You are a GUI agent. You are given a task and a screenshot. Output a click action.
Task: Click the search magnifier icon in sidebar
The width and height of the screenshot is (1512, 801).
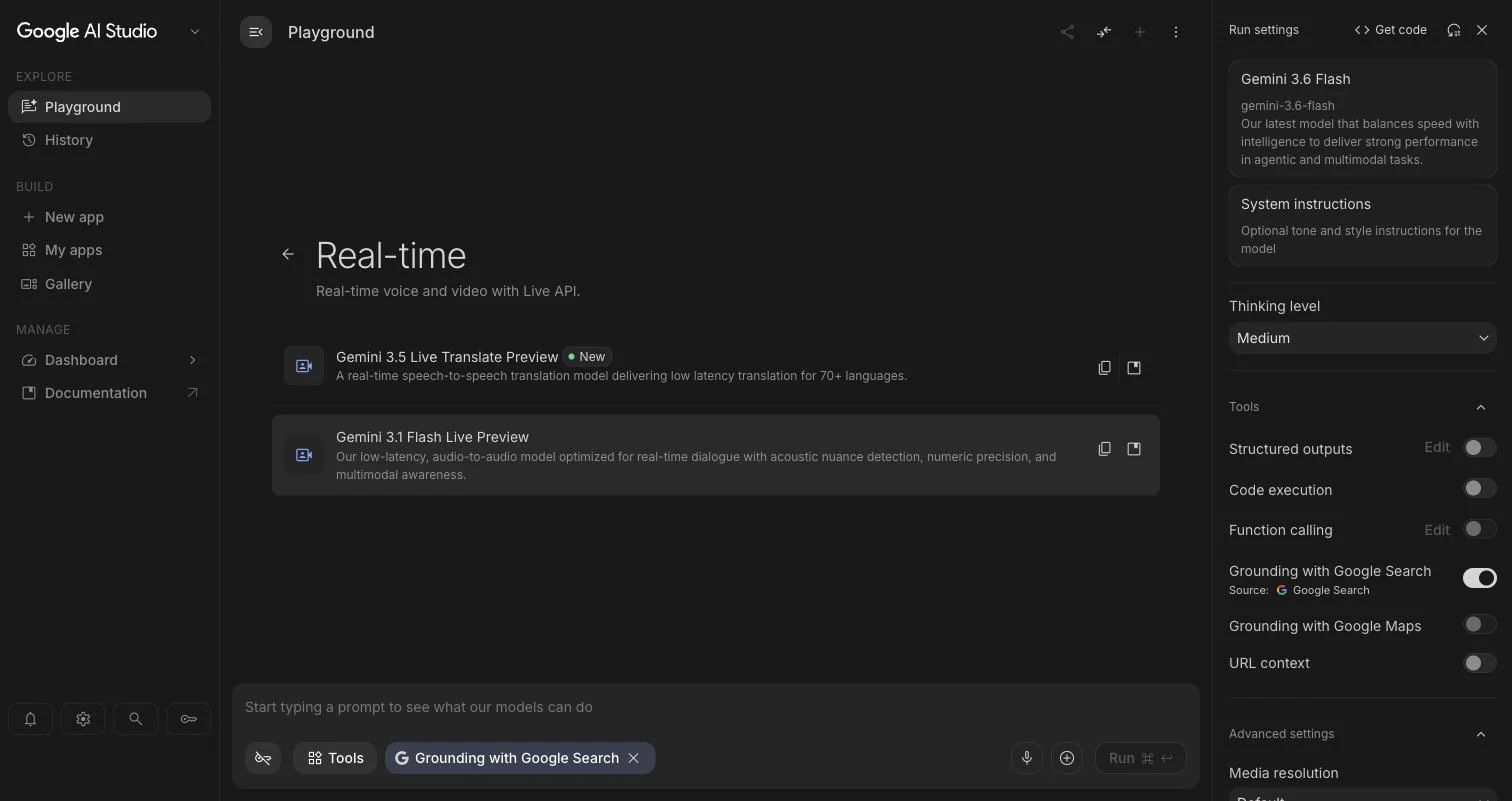136,719
